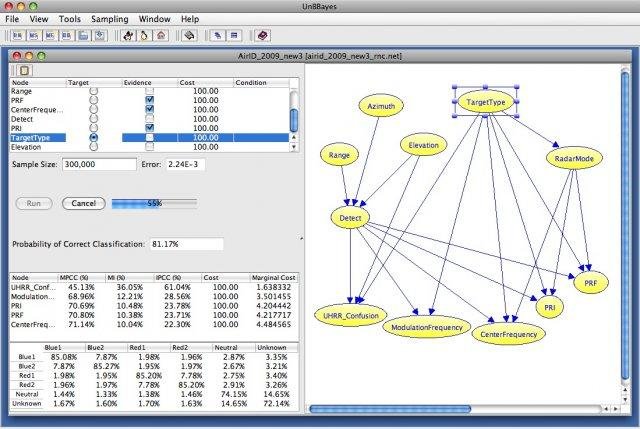
Task: Open the Window menu
Action: pyautogui.click(x=154, y=19)
